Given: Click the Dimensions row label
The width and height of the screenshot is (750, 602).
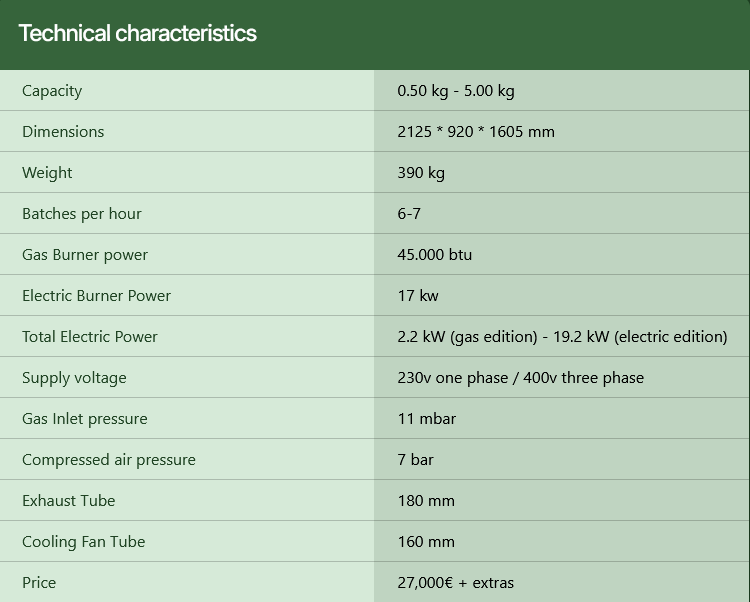Looking at the screenshot, I should (63, 132).
